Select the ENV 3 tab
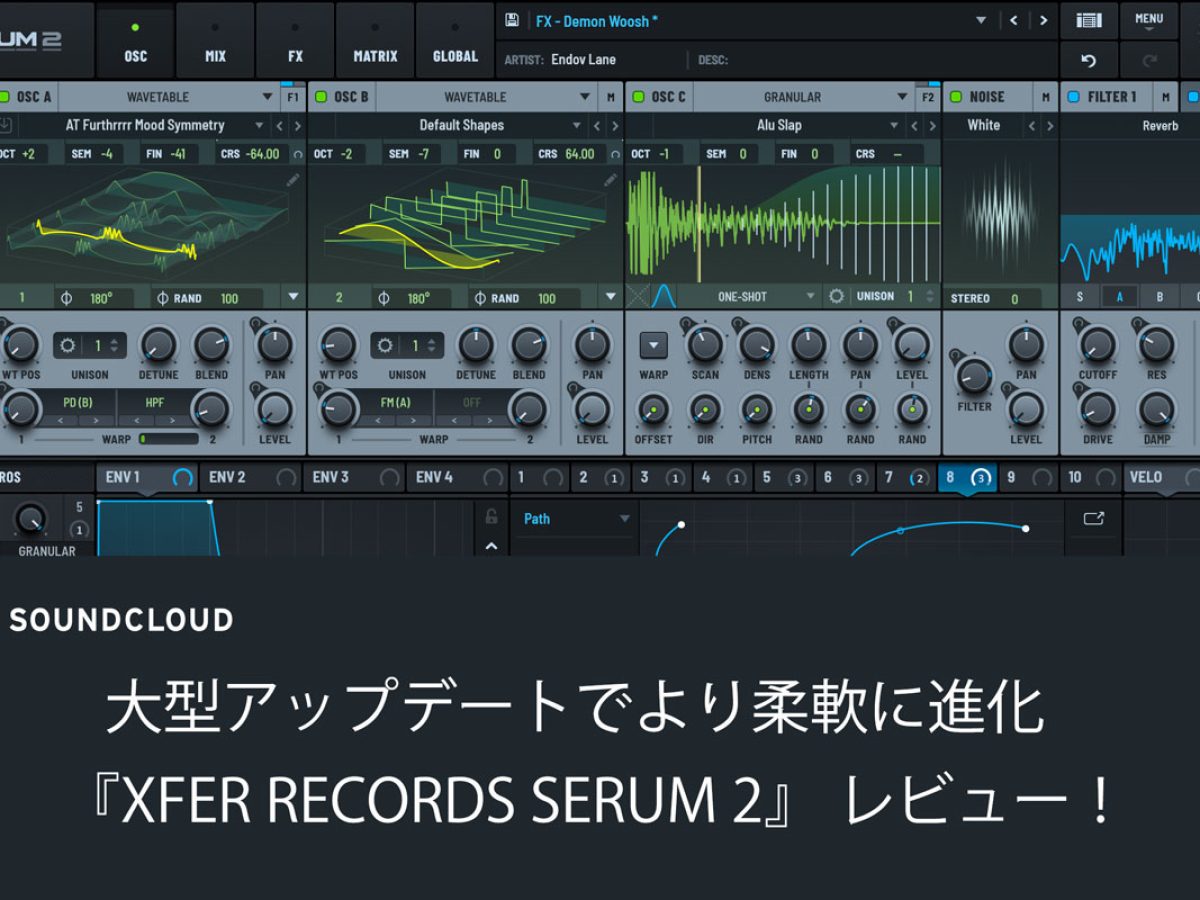 coord(353,478)
